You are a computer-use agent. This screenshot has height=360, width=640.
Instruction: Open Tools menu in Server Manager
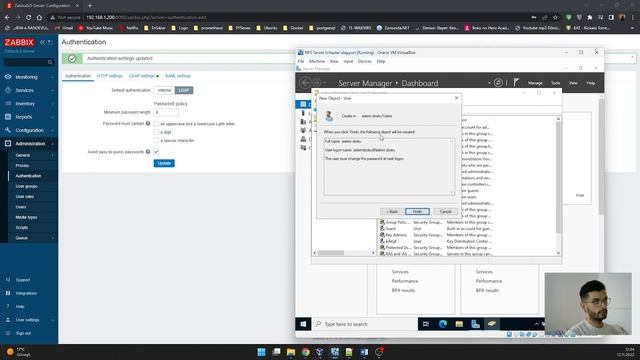coord(556,83)
